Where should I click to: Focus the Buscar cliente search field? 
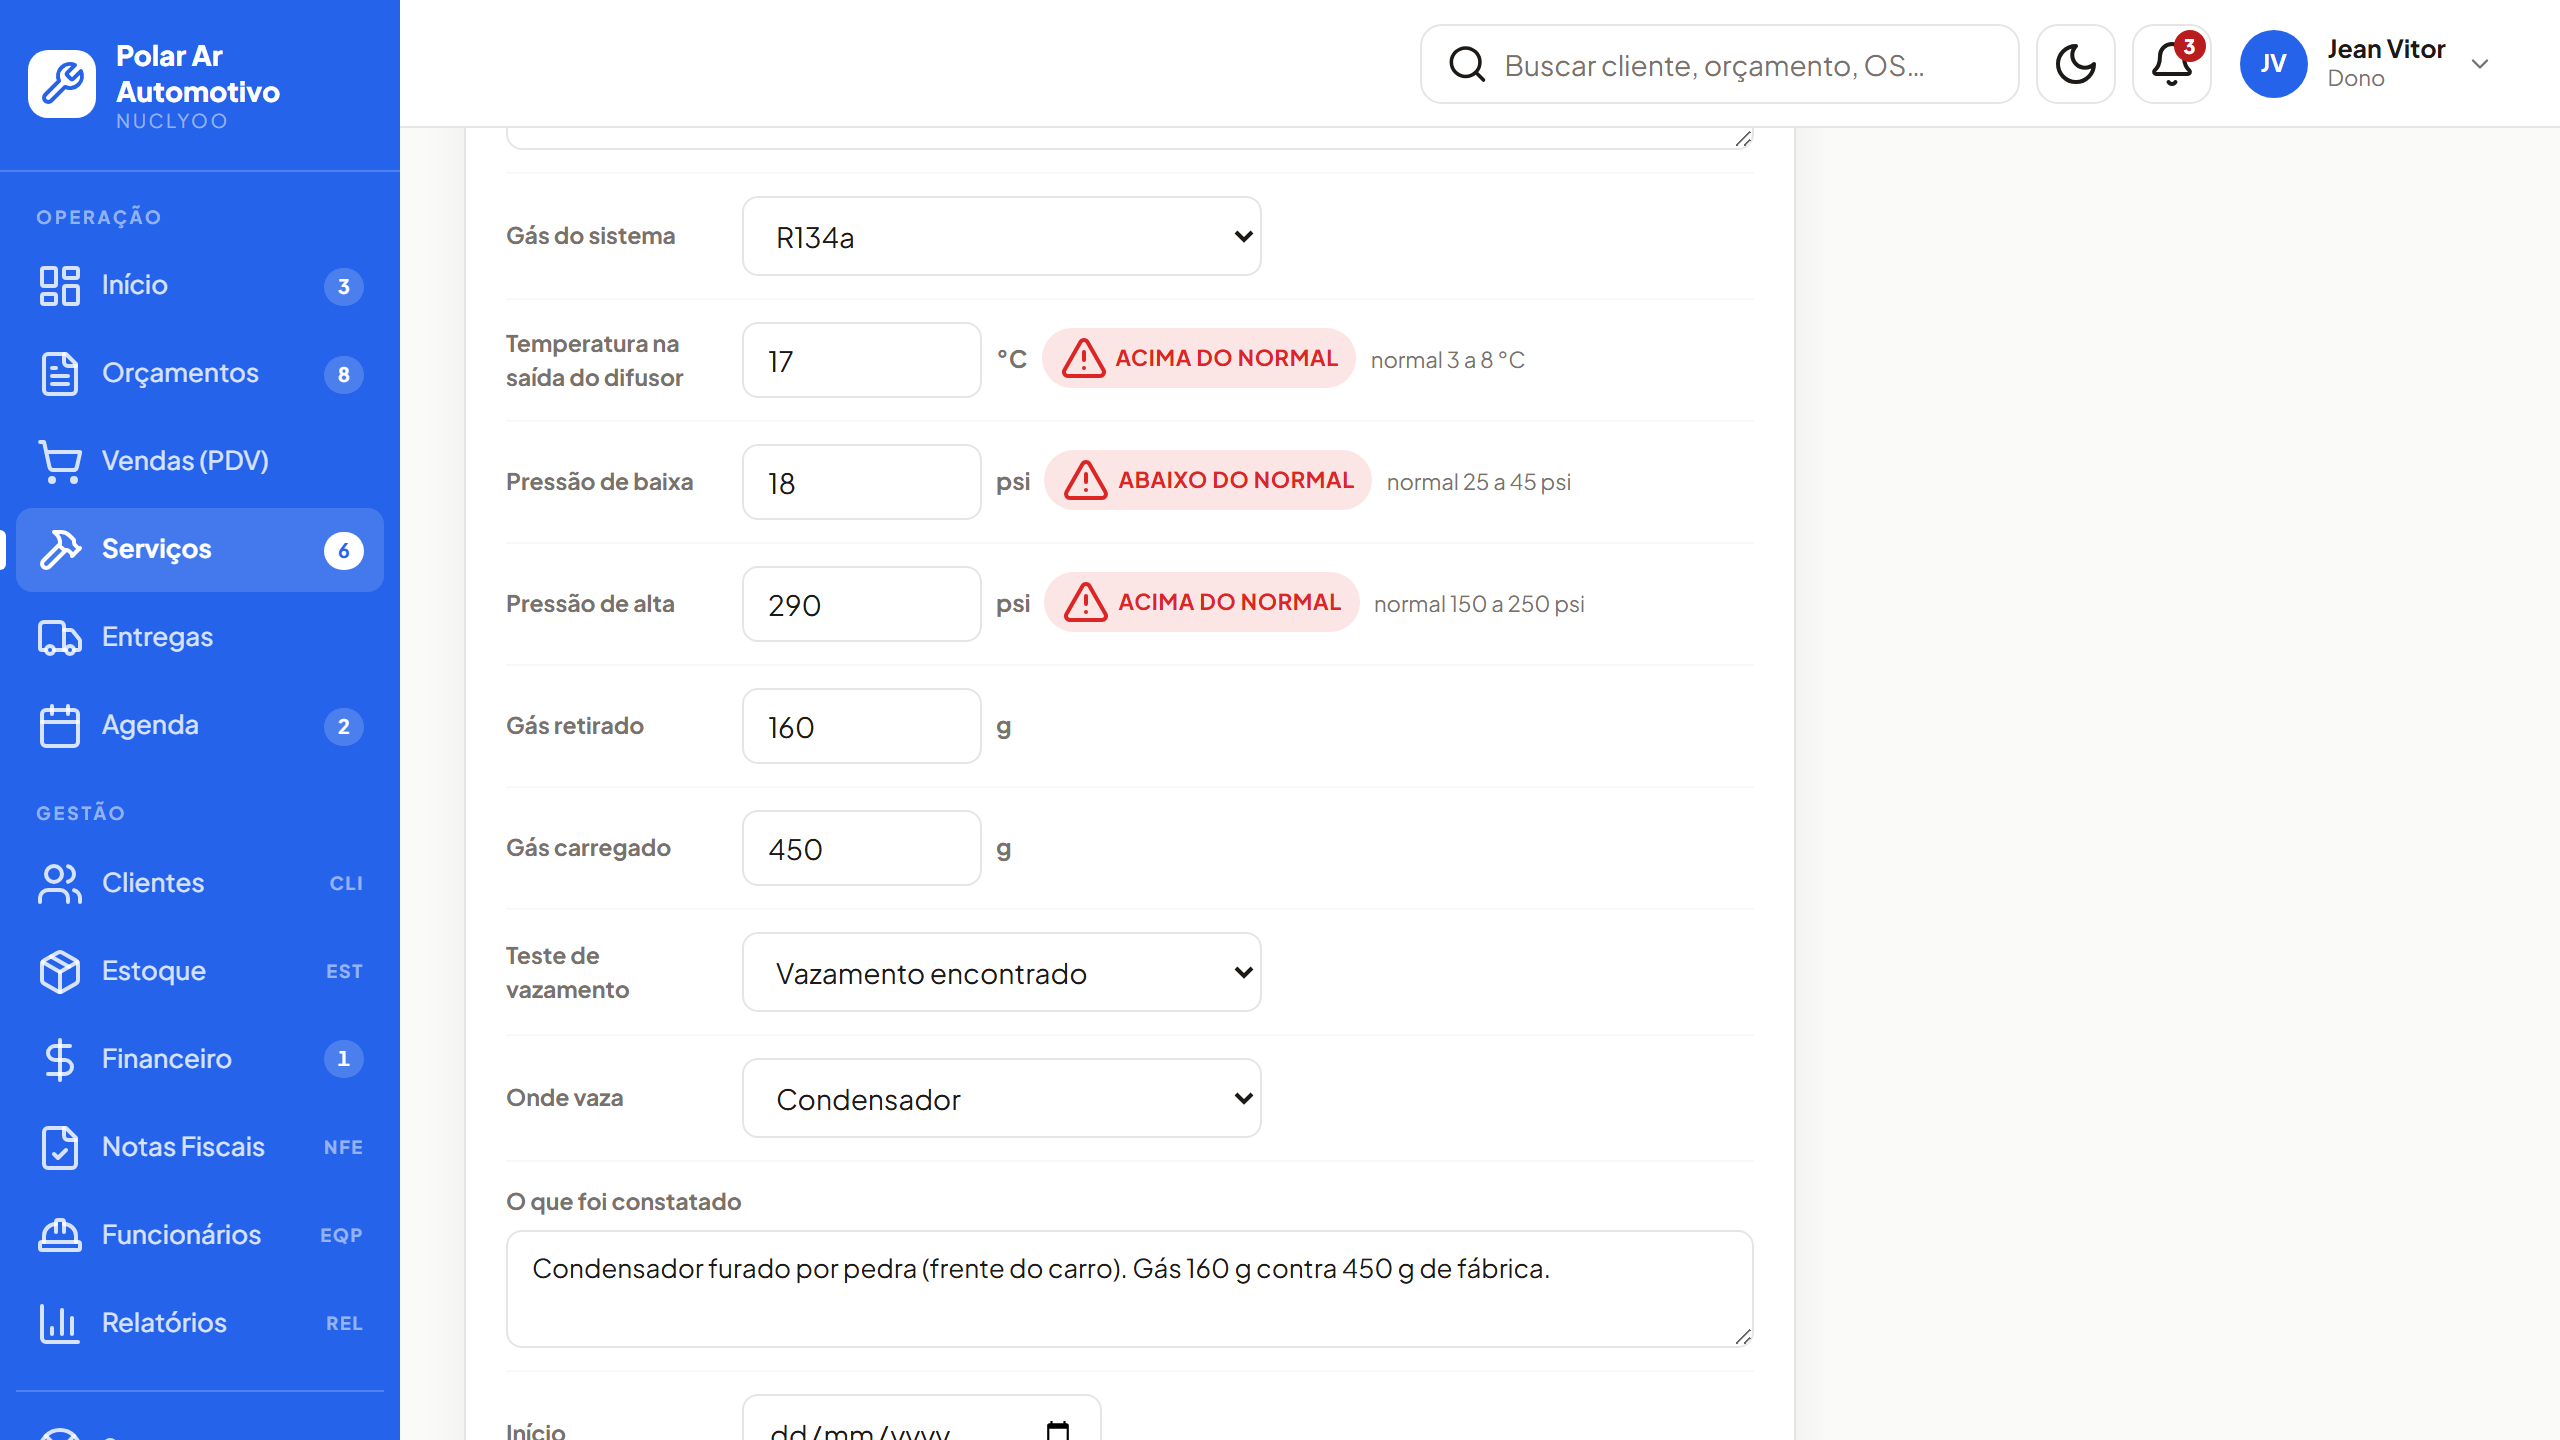click(1719, 65)
